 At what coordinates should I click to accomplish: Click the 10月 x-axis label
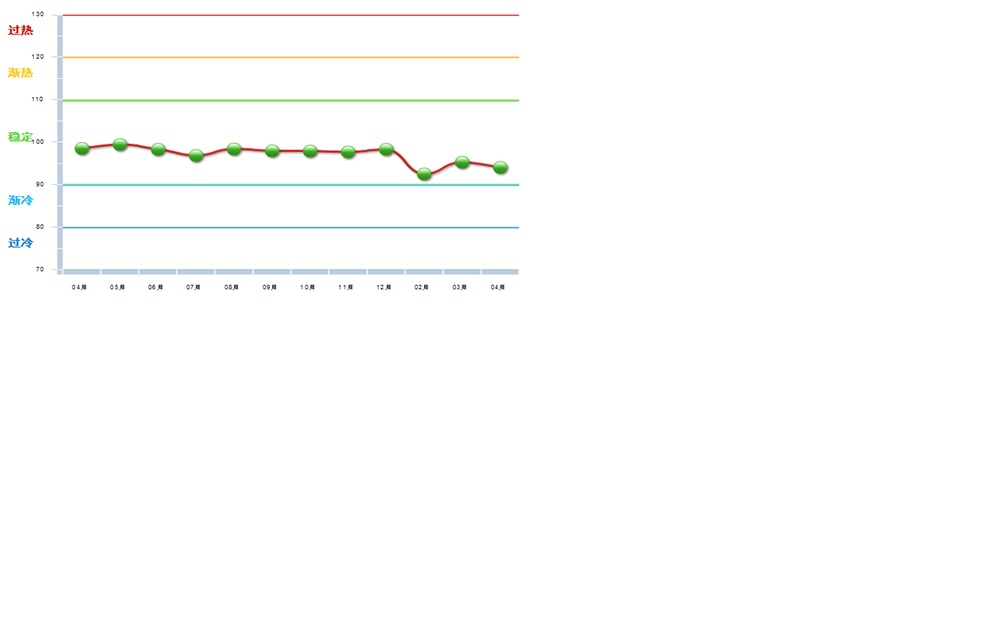[x=308, y=287]
